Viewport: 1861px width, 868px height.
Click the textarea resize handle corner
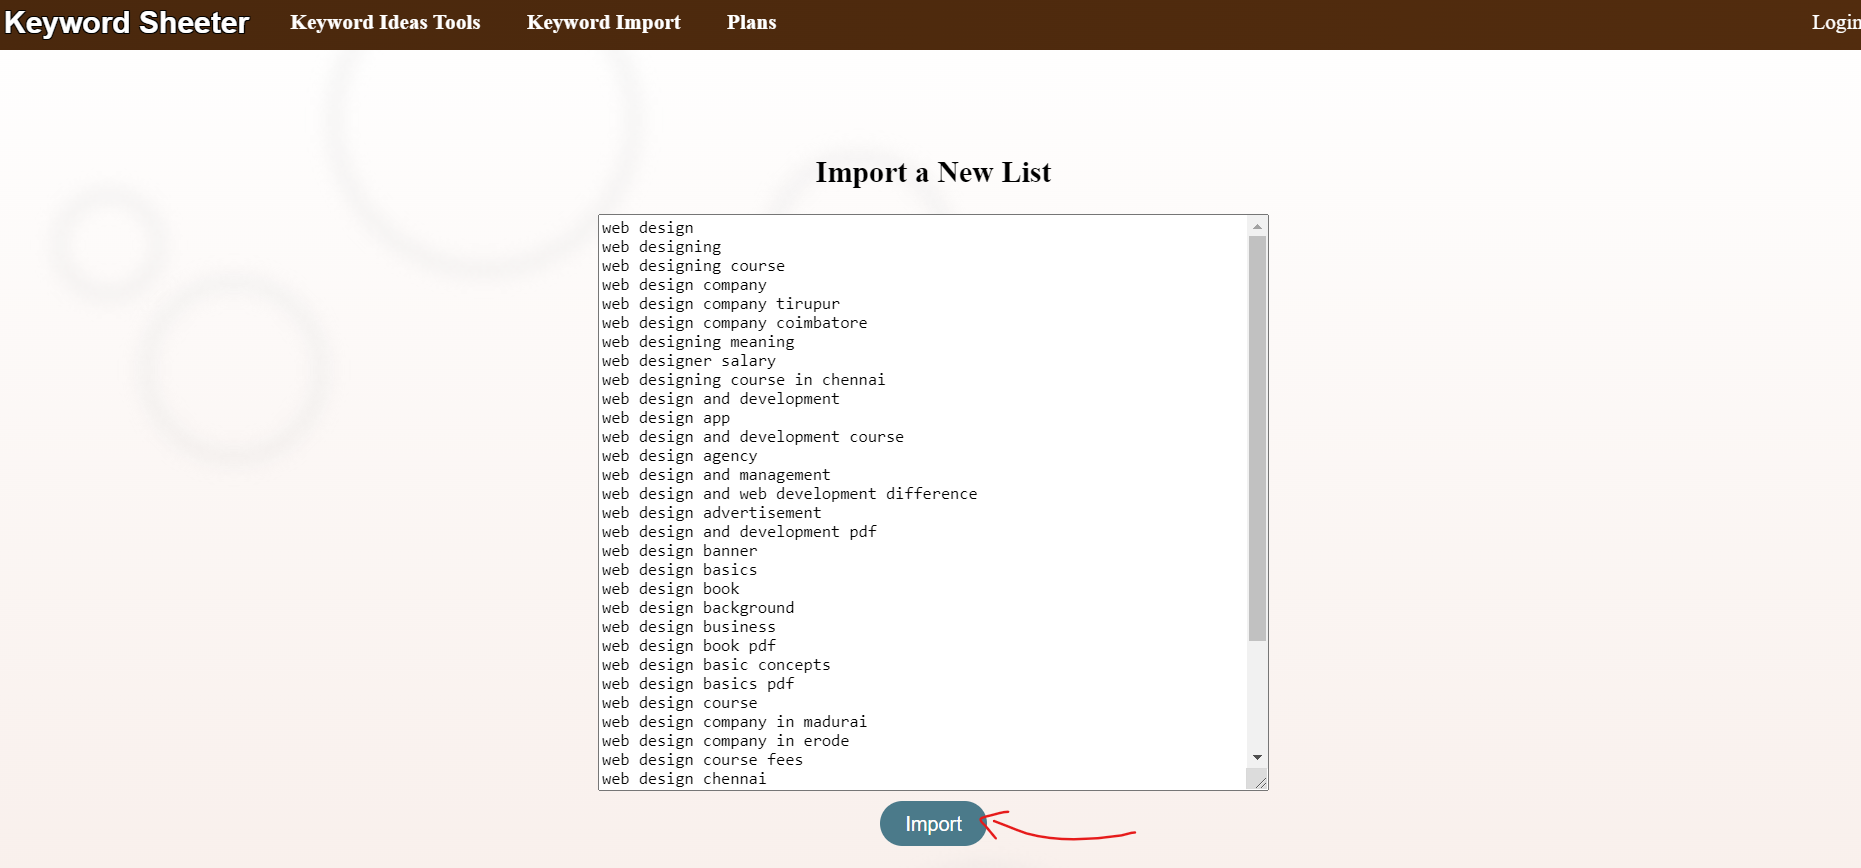[1259, 781]
